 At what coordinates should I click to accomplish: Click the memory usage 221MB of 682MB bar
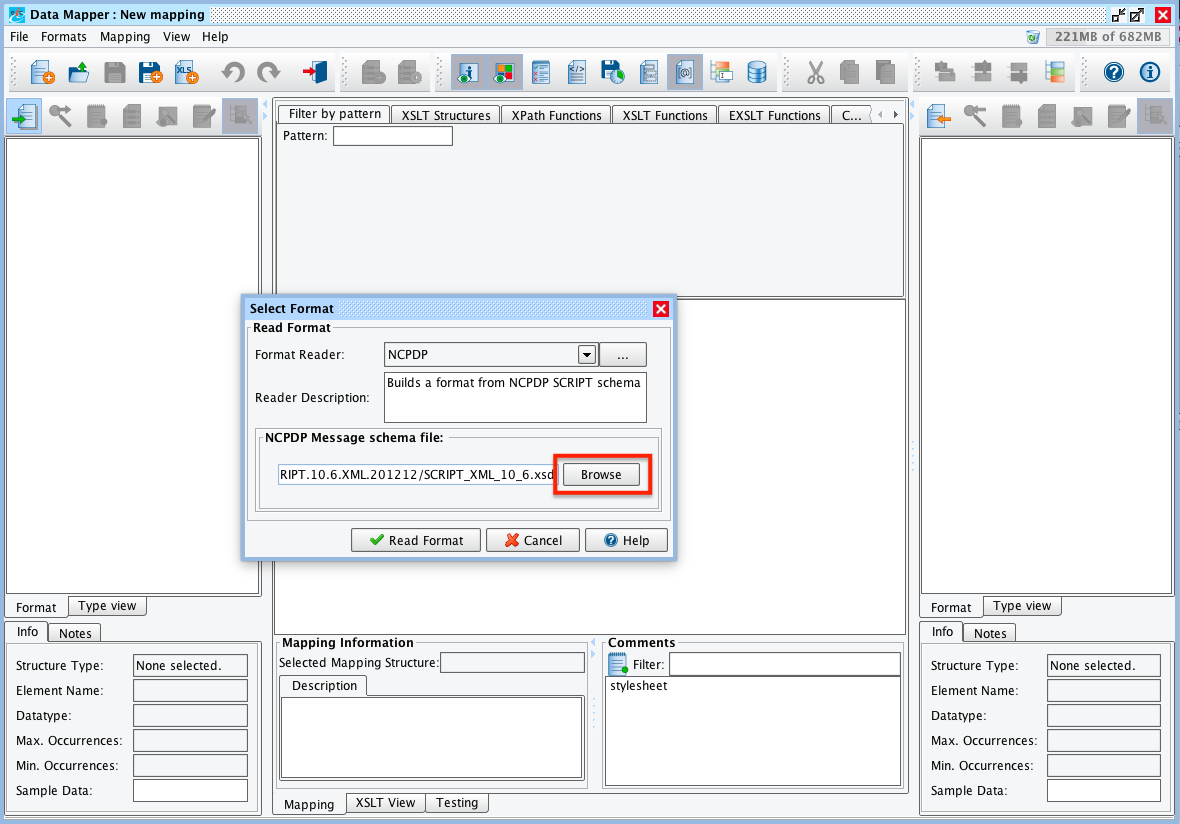[1108, 36]
